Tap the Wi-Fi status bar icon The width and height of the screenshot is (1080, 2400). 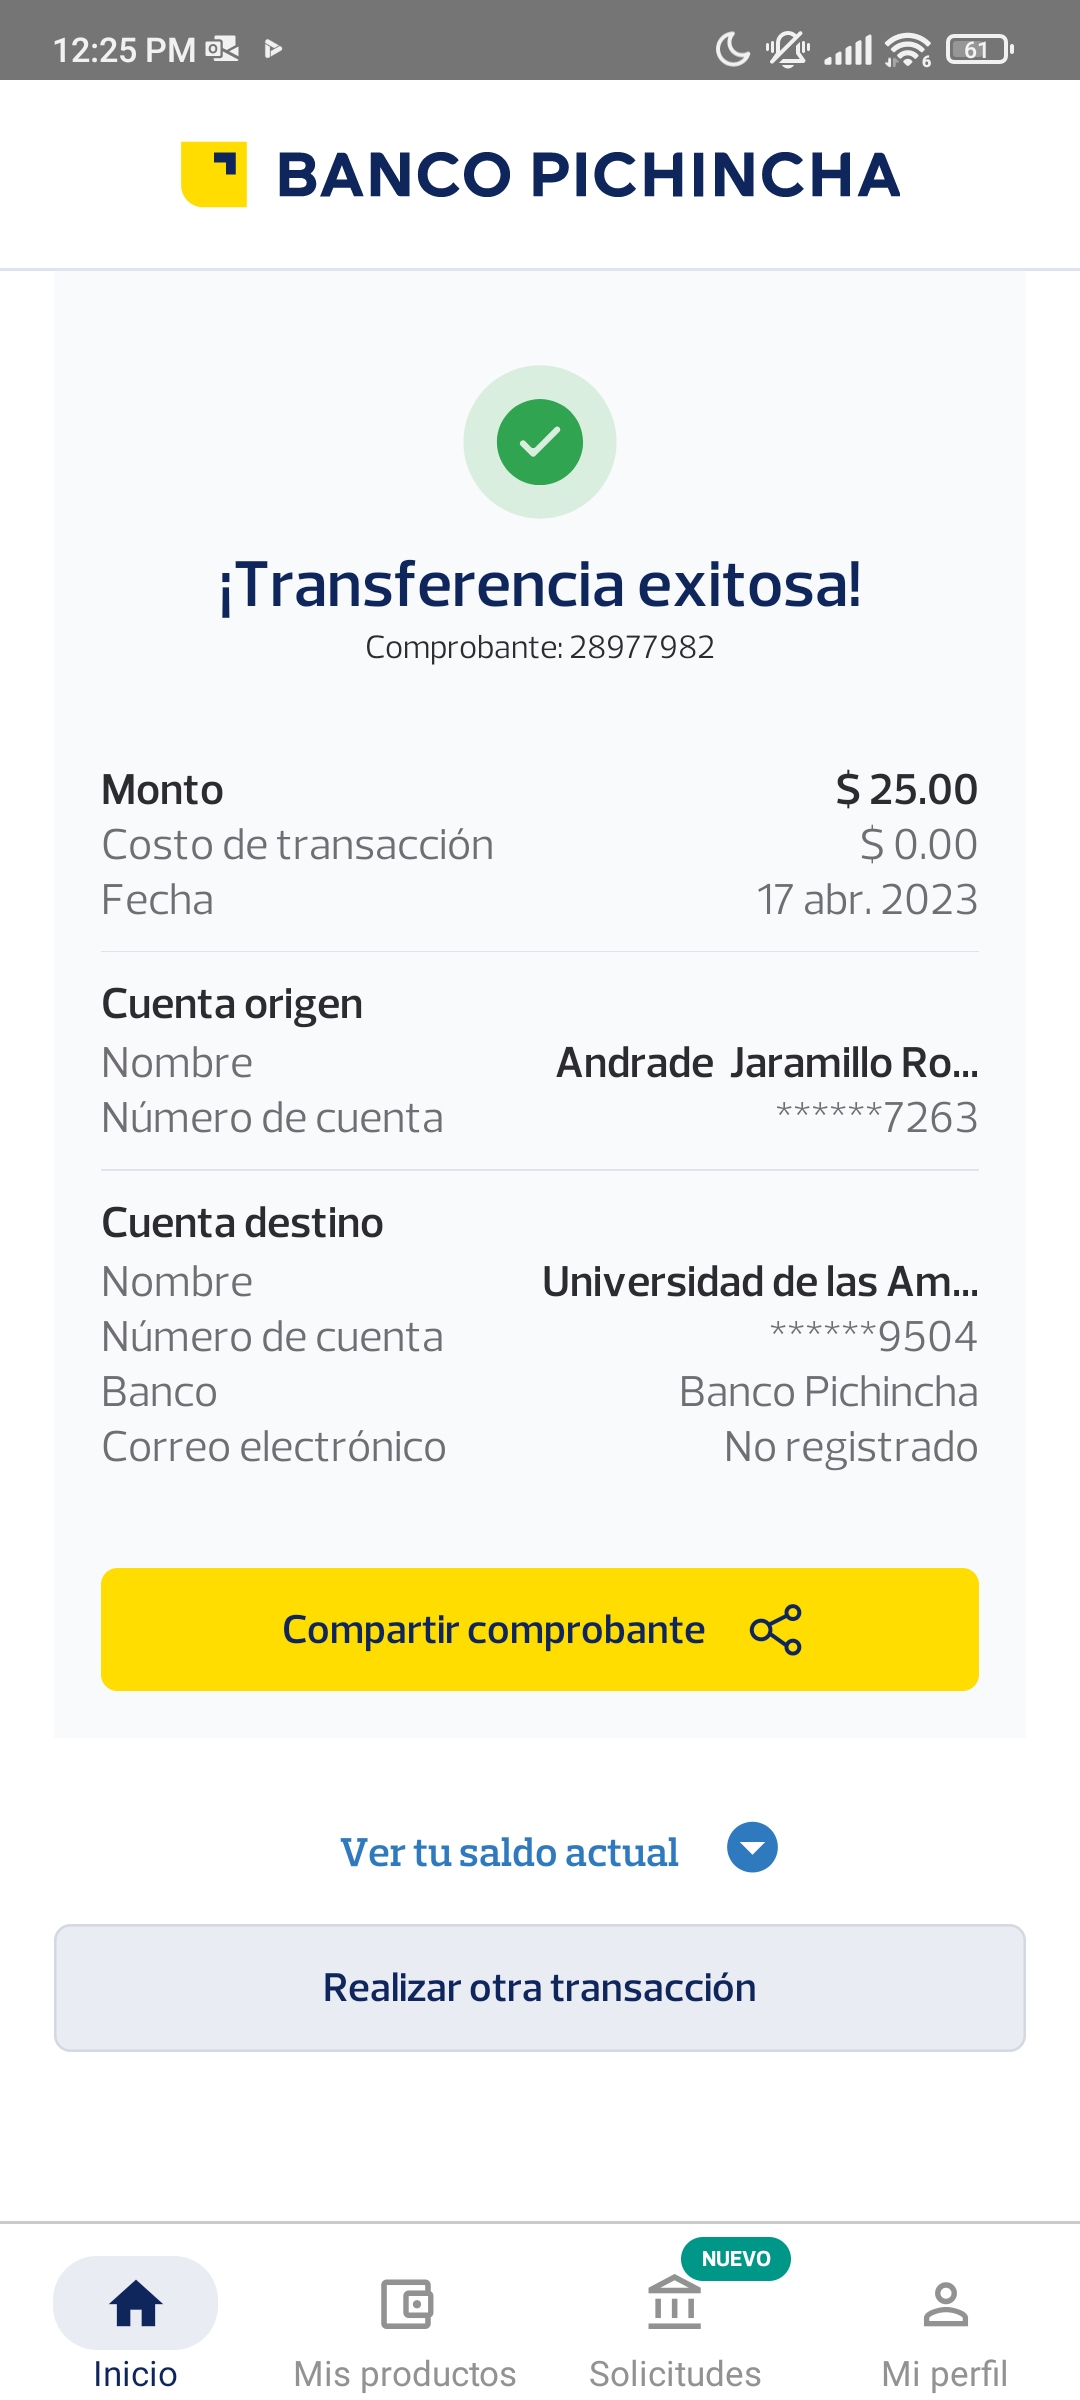coord(908,49)
